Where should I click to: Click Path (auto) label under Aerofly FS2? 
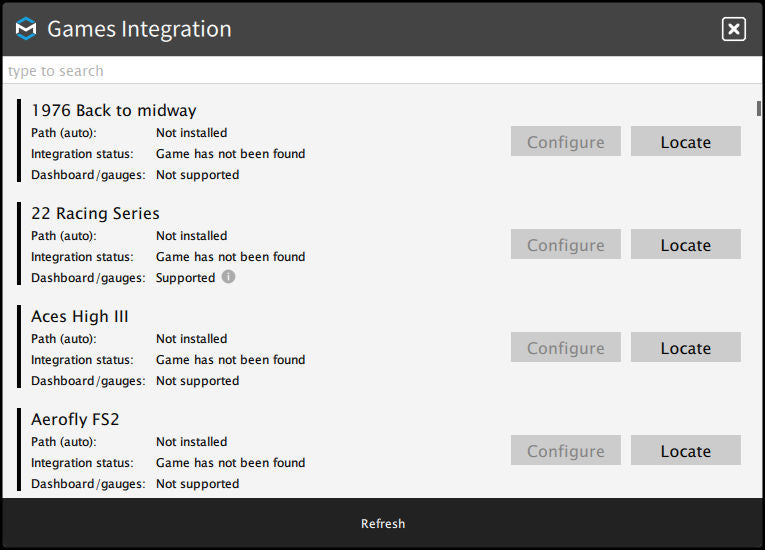(x=63, y=442)
